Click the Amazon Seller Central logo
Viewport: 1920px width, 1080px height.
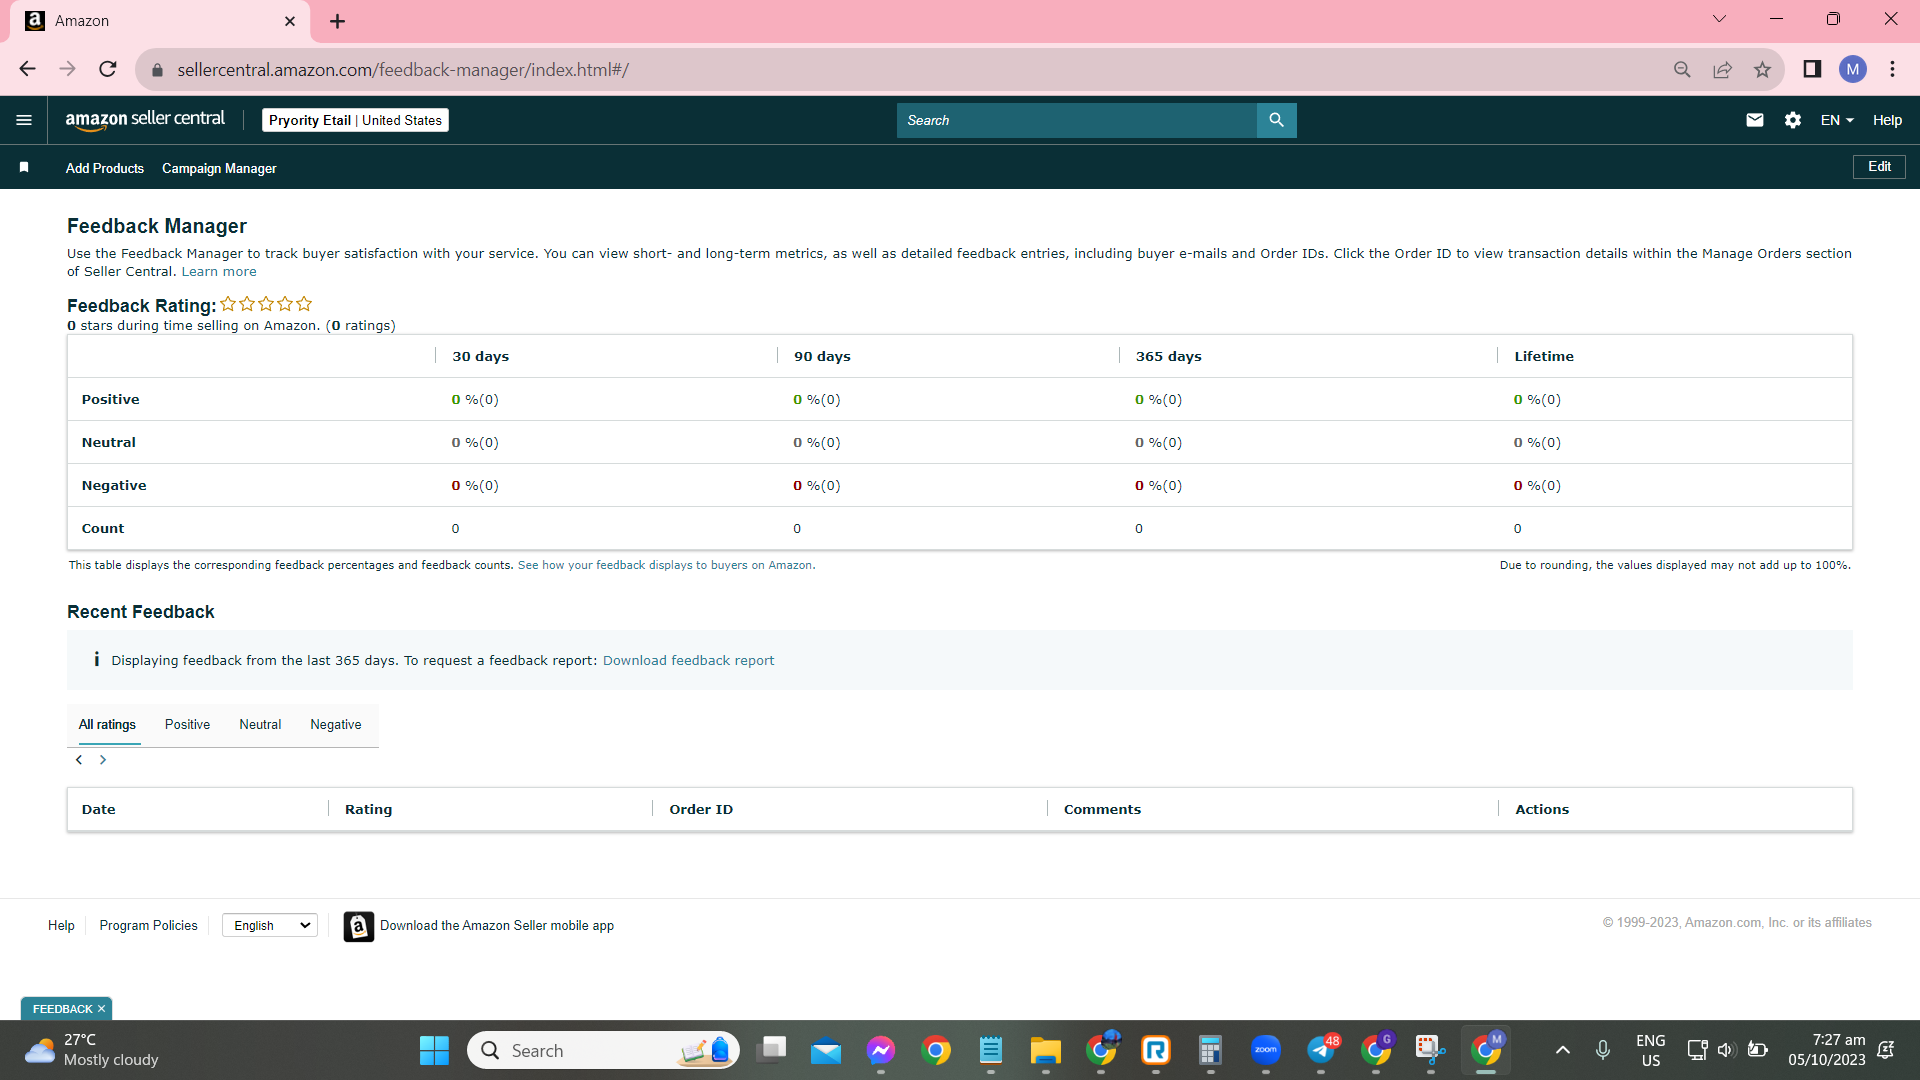[x=145, y=120]
